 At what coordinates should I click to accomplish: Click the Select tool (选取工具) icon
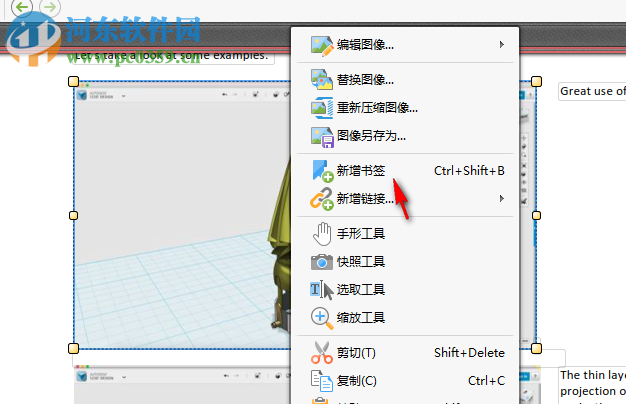pos(322,290)
